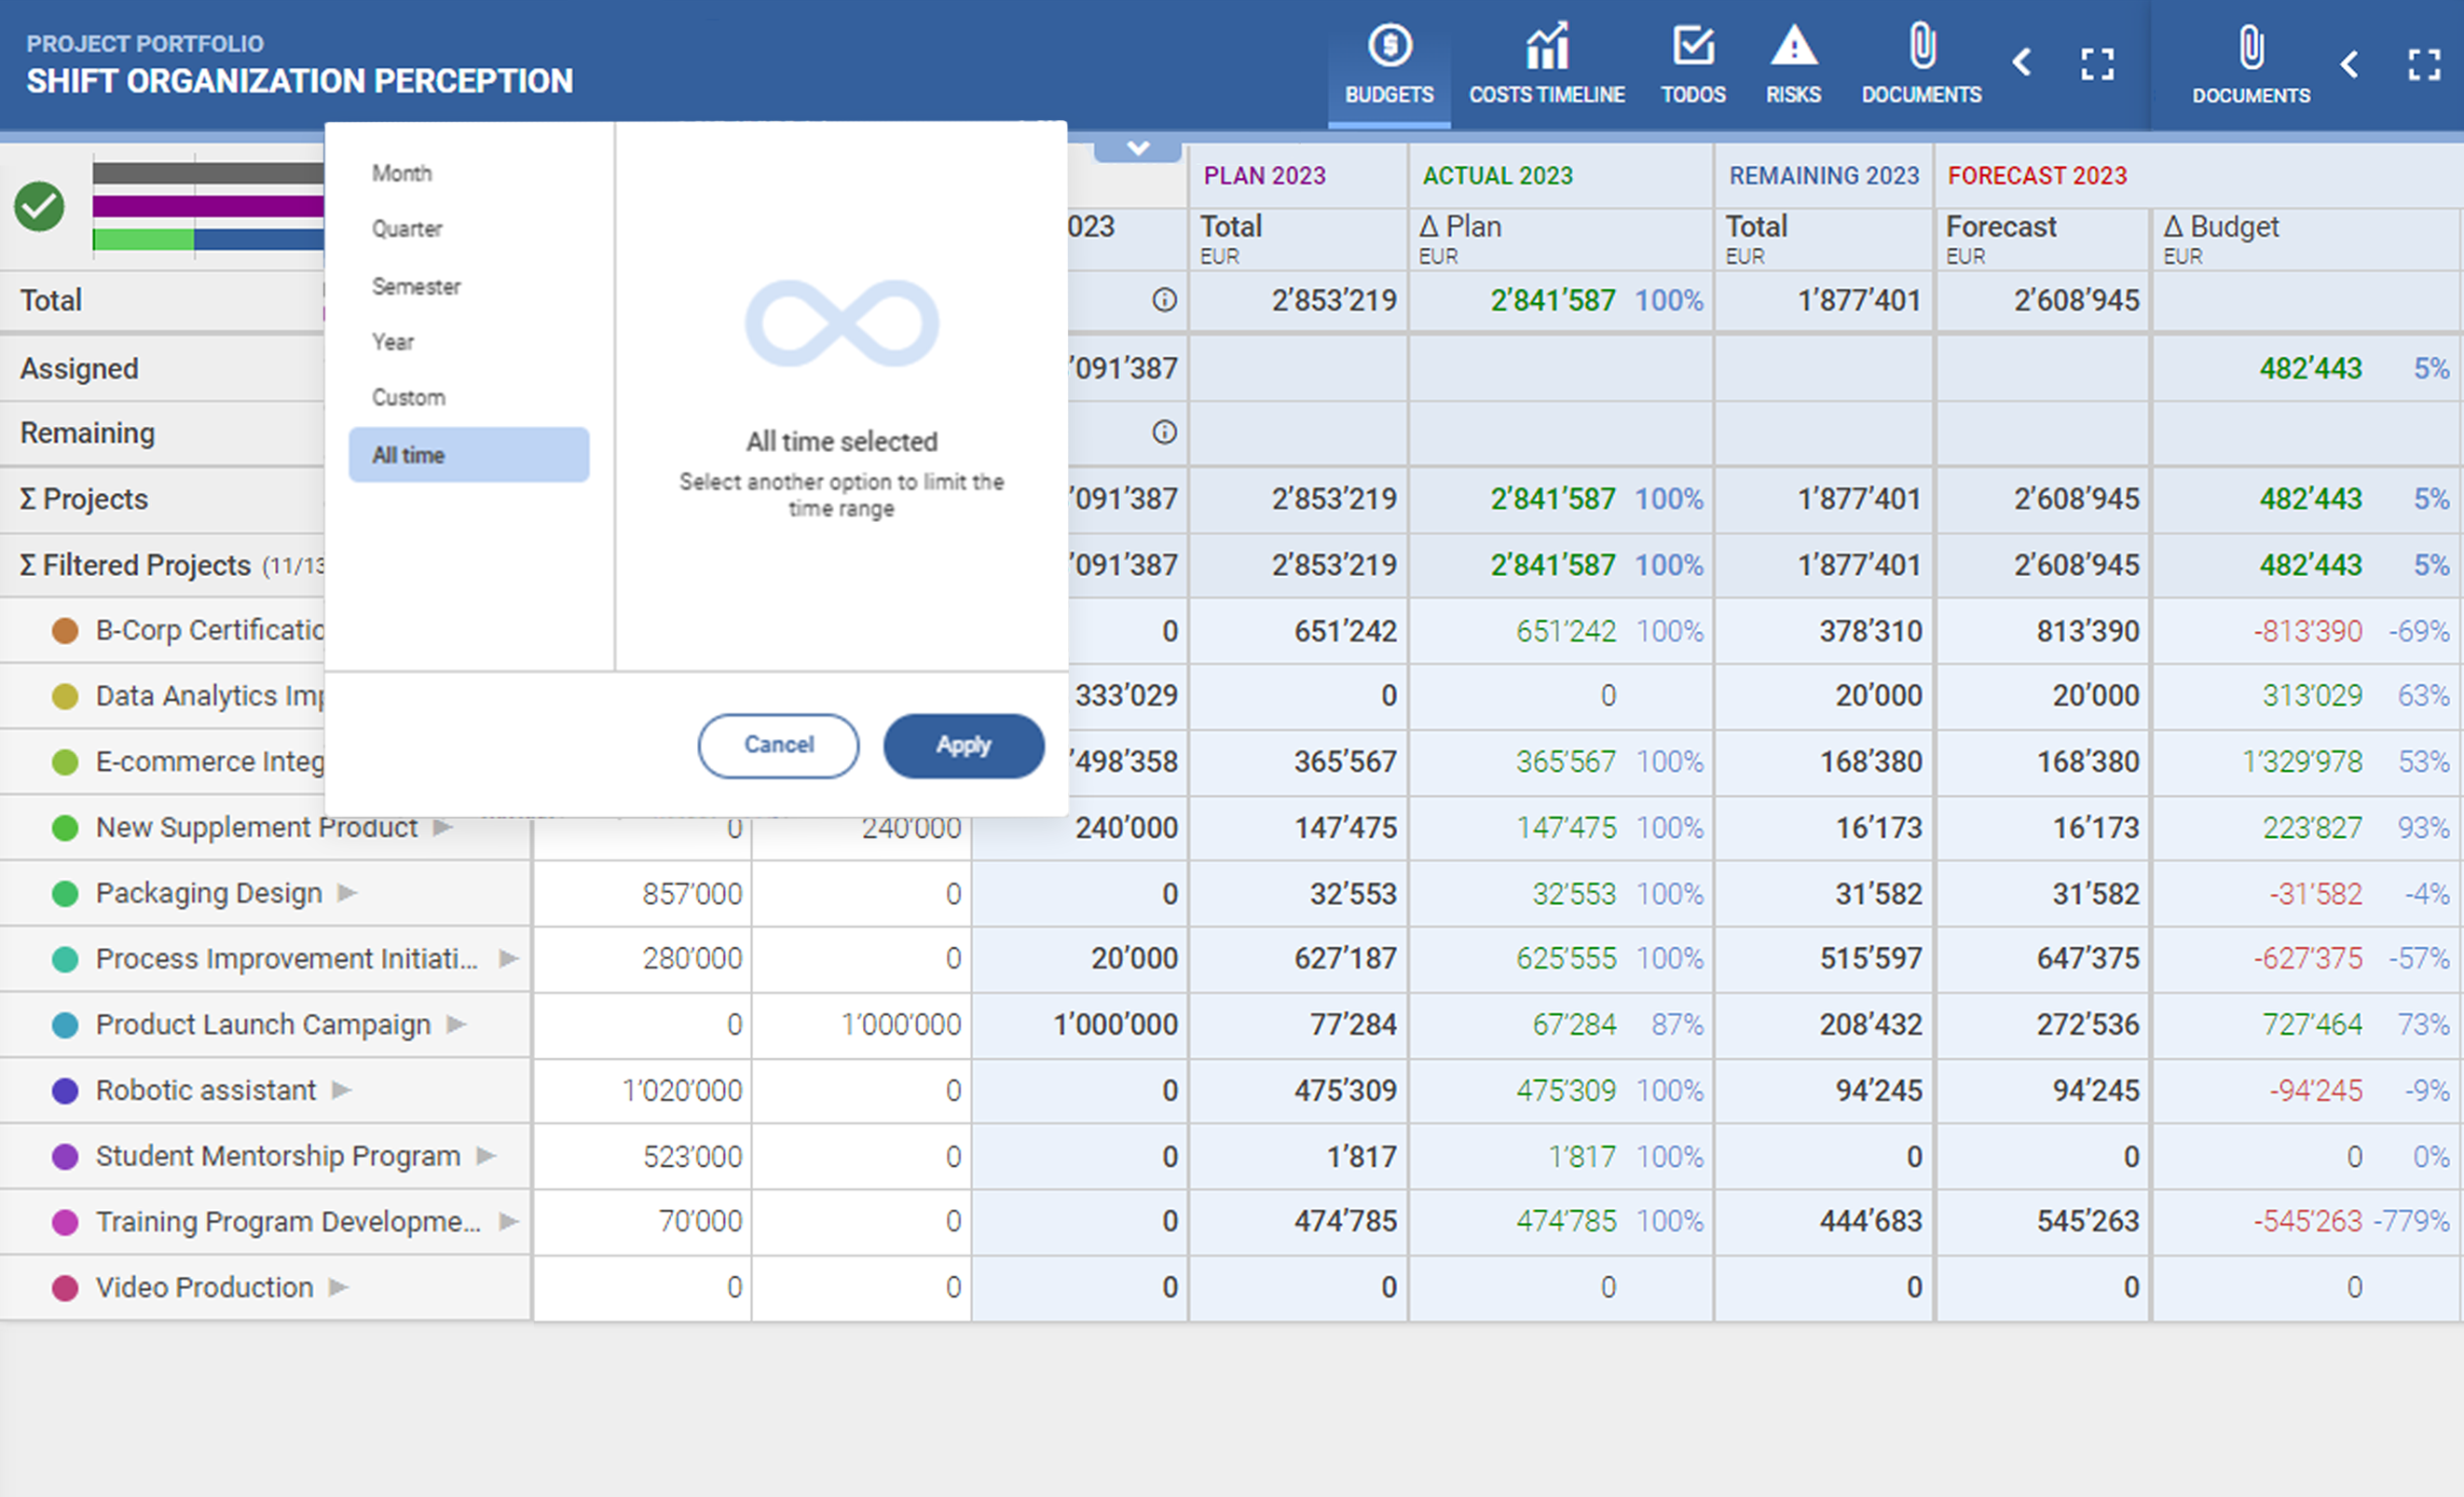This screenshot has height=1497, width=2464.
Task: Expand Robotic assistant row arrow
Action: 341,1090
